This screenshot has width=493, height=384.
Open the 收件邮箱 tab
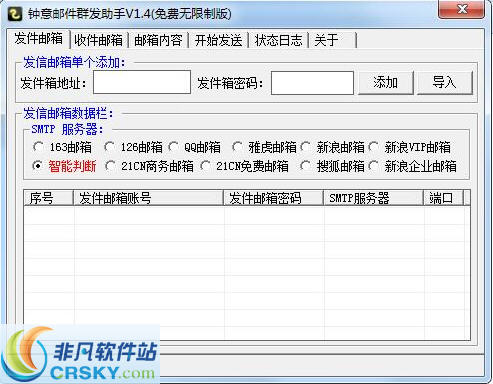(x=98, y=40)
